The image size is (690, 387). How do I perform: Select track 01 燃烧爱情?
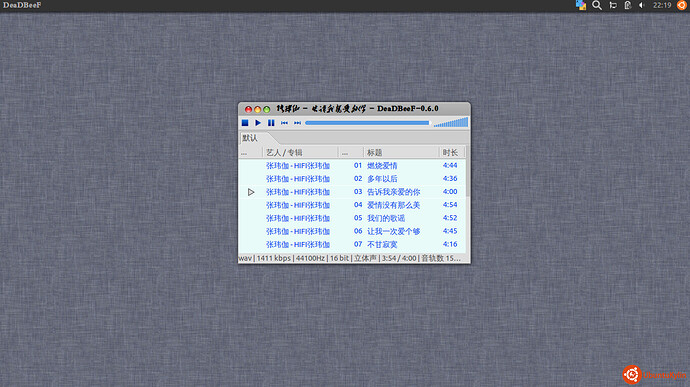tap(352, 166)
